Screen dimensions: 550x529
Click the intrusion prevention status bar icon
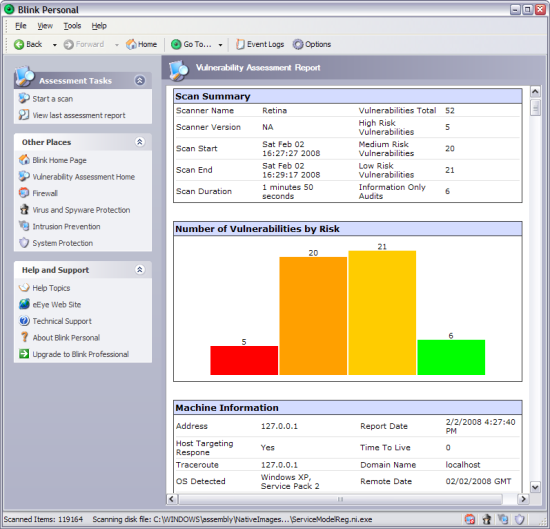pos(503,519)
